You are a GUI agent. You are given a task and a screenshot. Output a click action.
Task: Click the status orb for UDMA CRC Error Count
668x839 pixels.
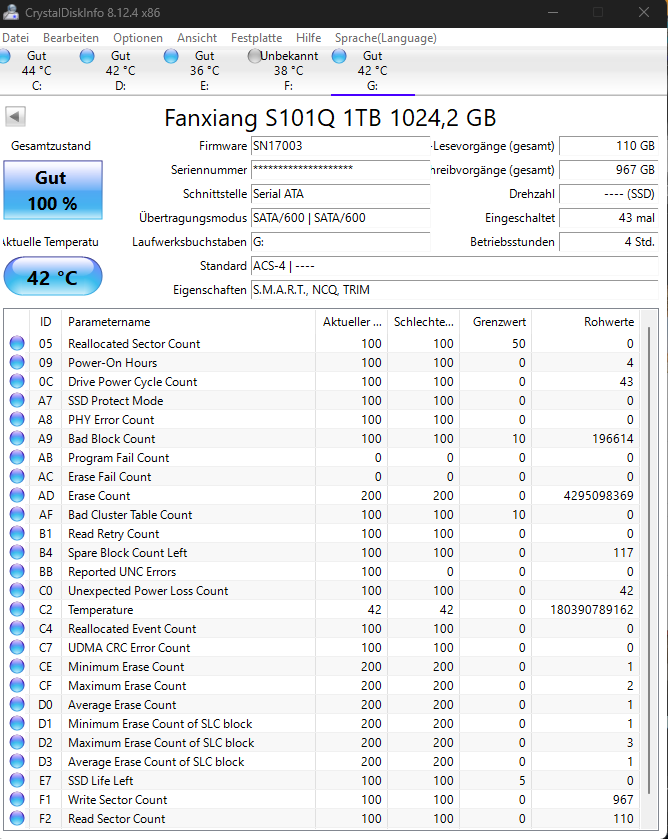[x=17, y=647]
